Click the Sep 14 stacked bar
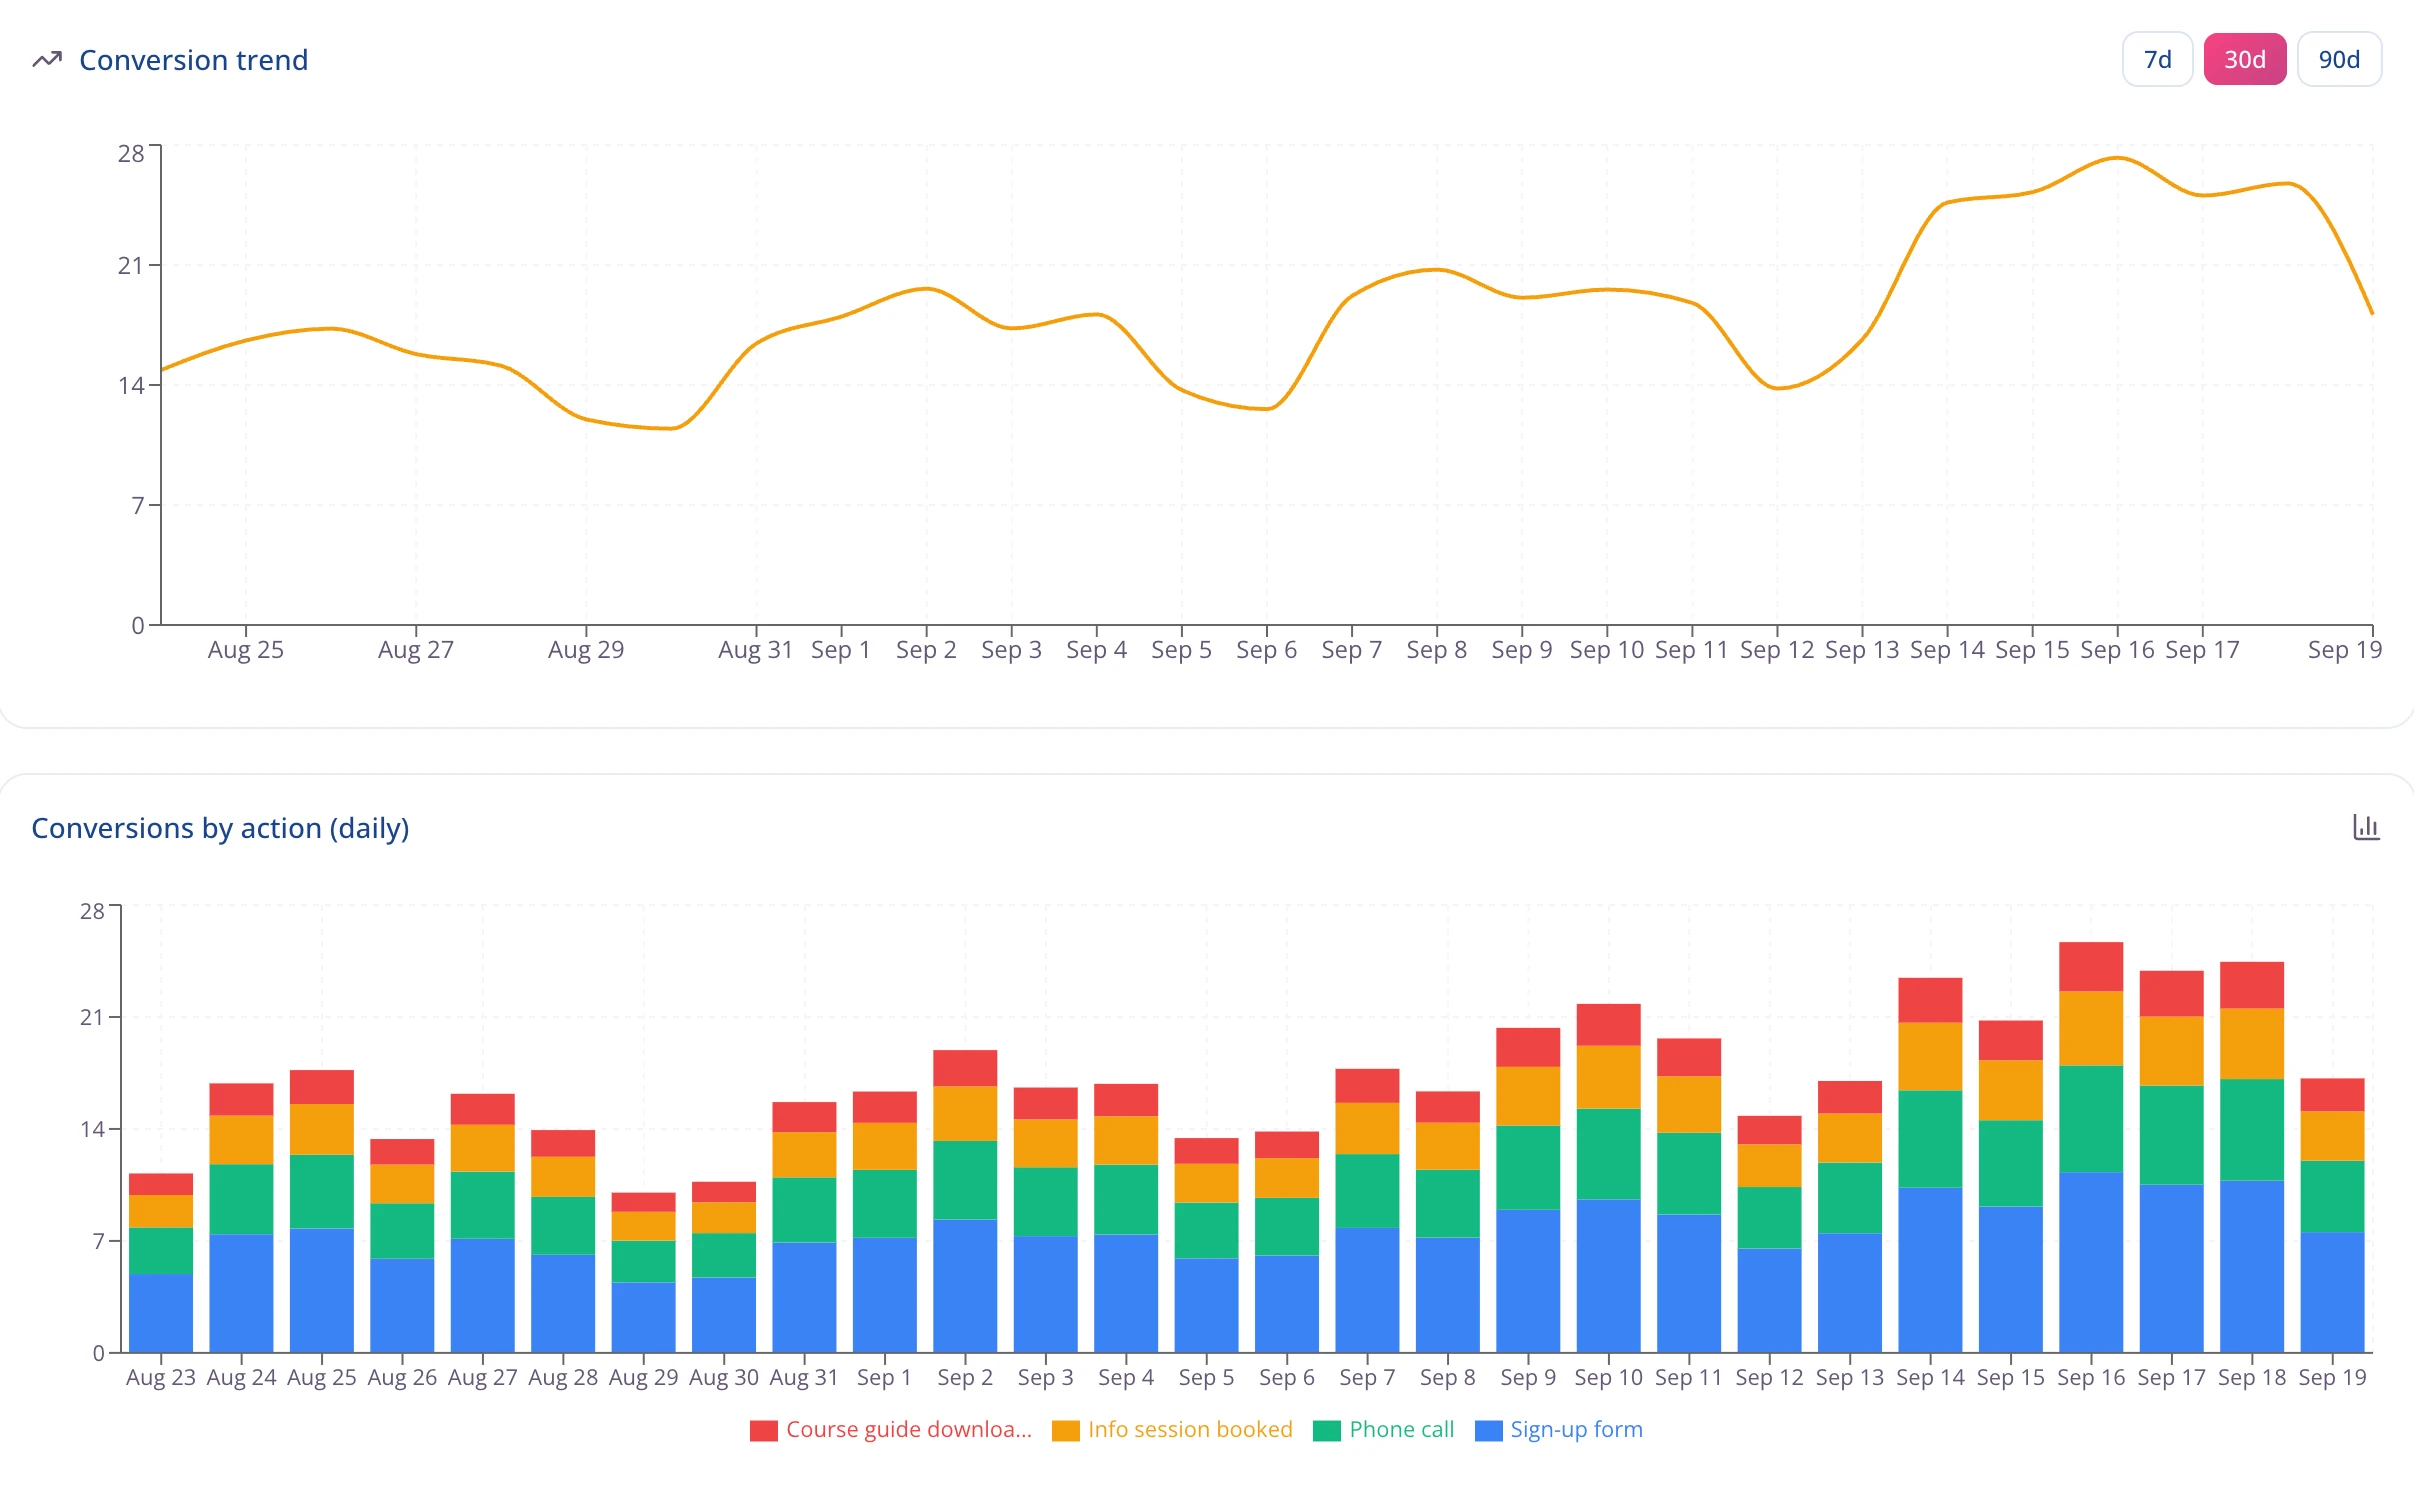The width and height of the screenshot is (2414, 1486). [x=1930, y=1165]
